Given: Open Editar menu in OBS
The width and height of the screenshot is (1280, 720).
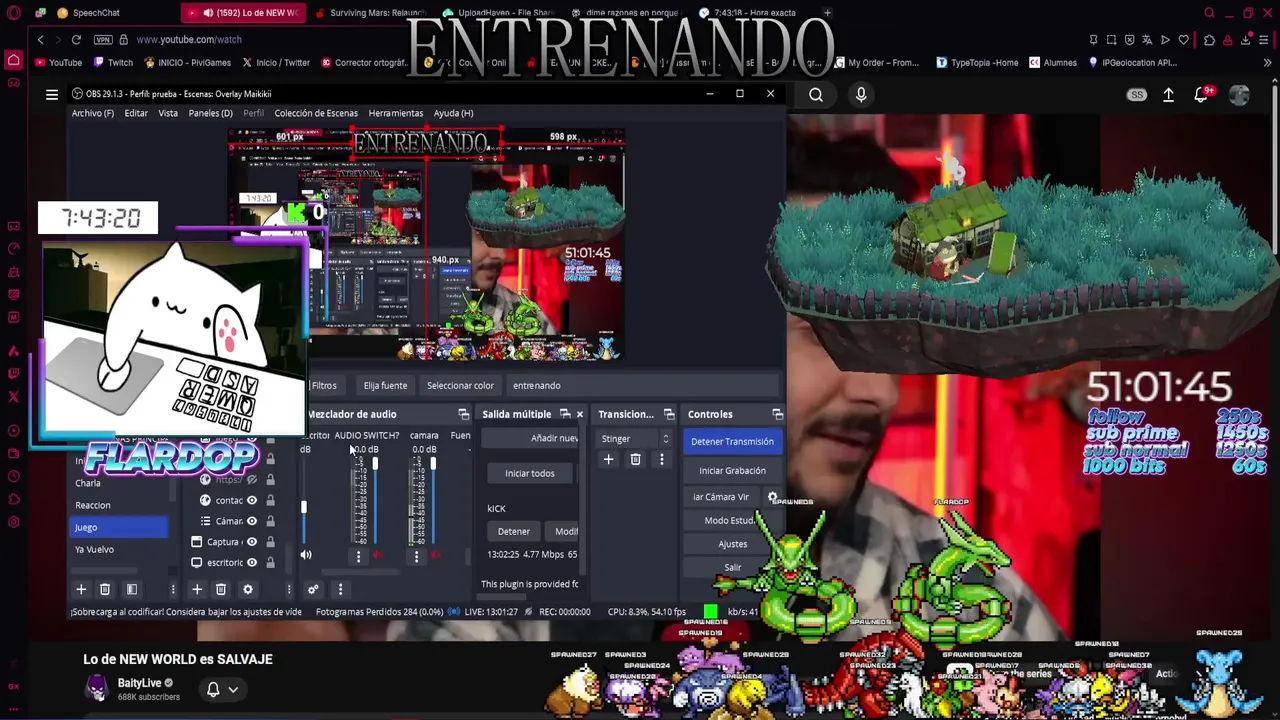Looking at the screenshot, I should tap(136, 113).
